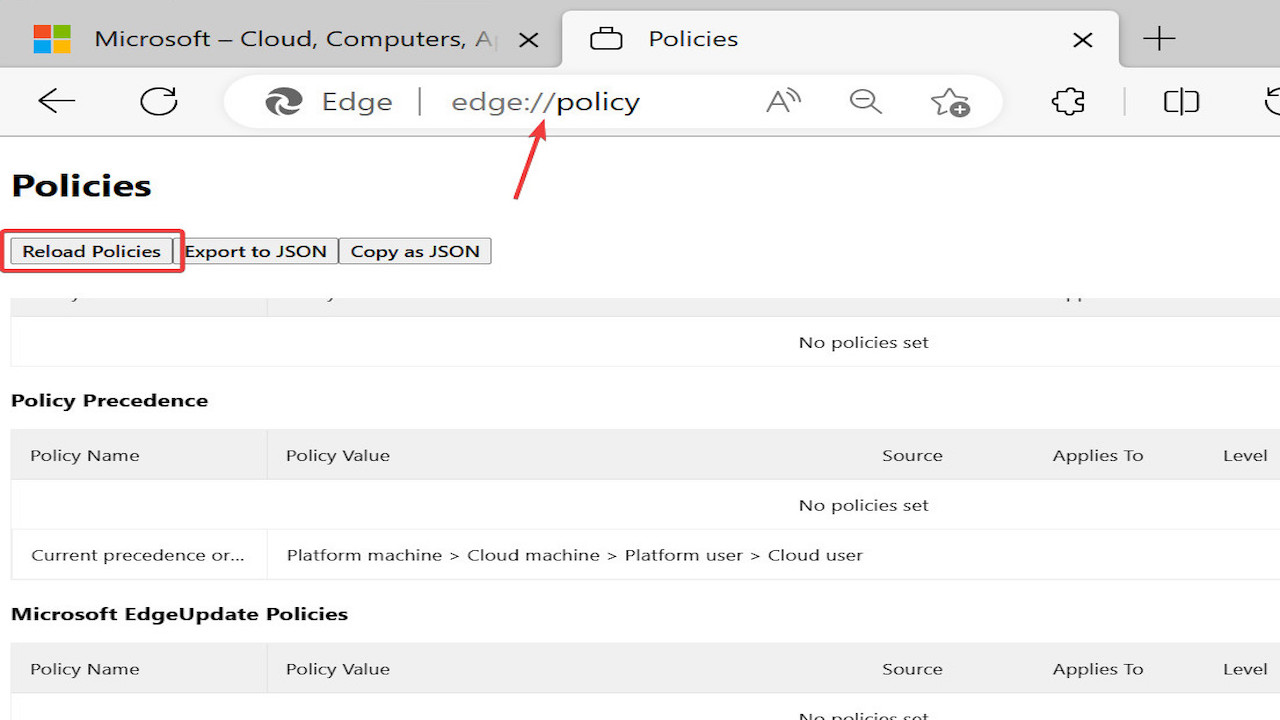Image resolution: width=1280 pixels, height=720 pixels.
Task: Click the Policy Precedence section heading
Action: [109, 400]
